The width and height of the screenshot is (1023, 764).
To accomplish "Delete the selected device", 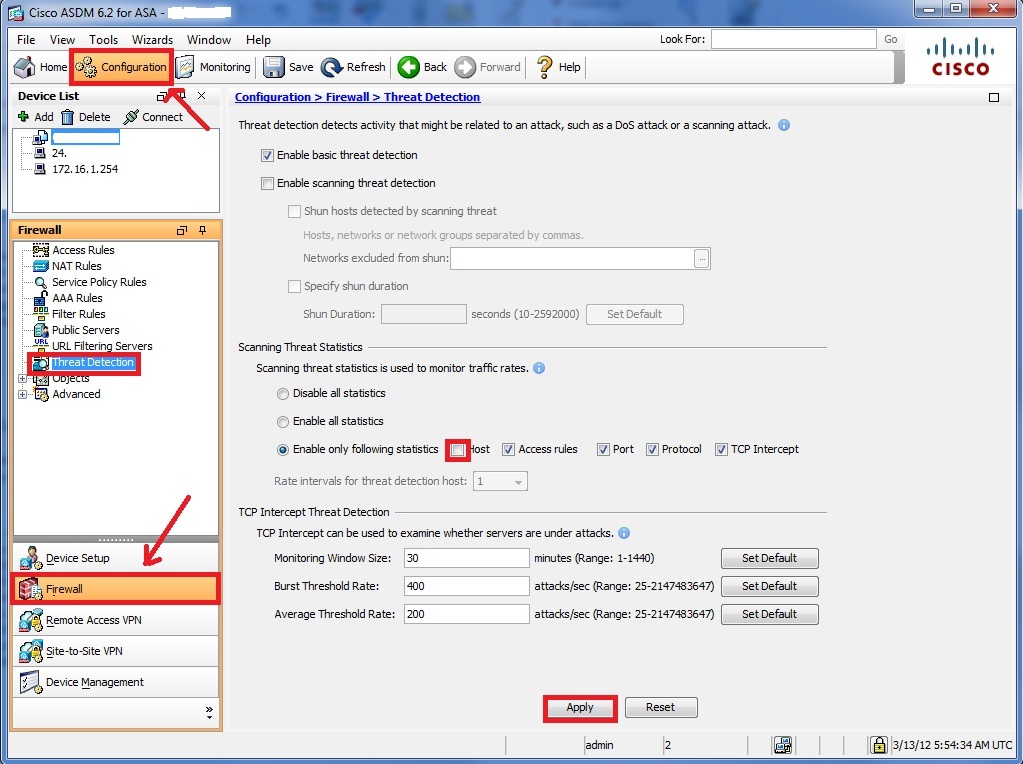I will tap(85, 117).
